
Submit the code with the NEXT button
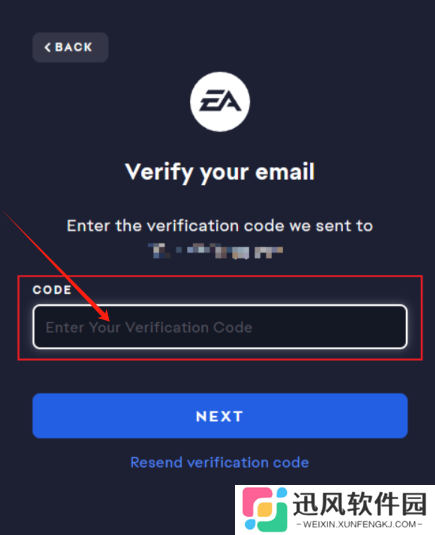pyautogui.click(x=220, y=416)
